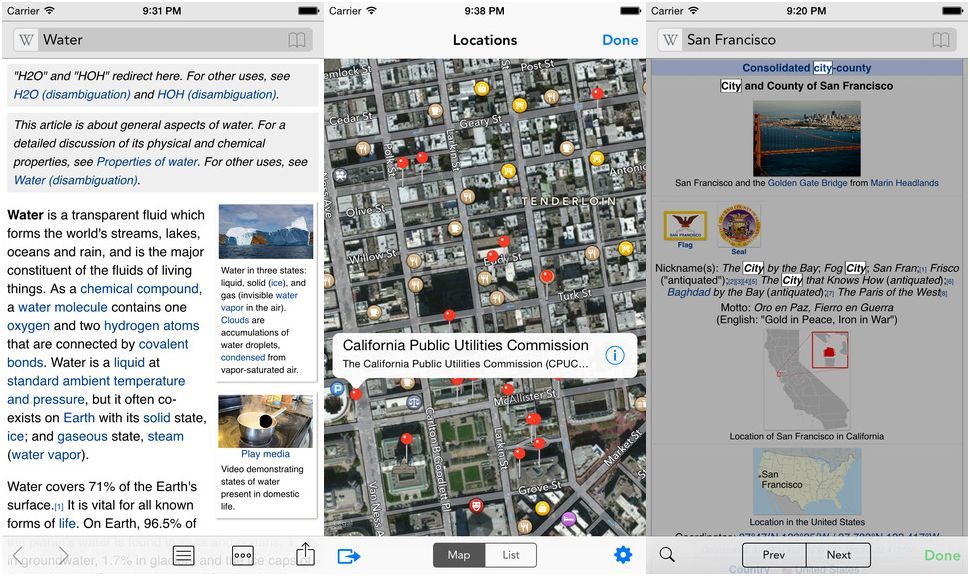Tap the blue exit arrow icon below the map
Screen dimensions: 970x576
click(x=348, y=555)
